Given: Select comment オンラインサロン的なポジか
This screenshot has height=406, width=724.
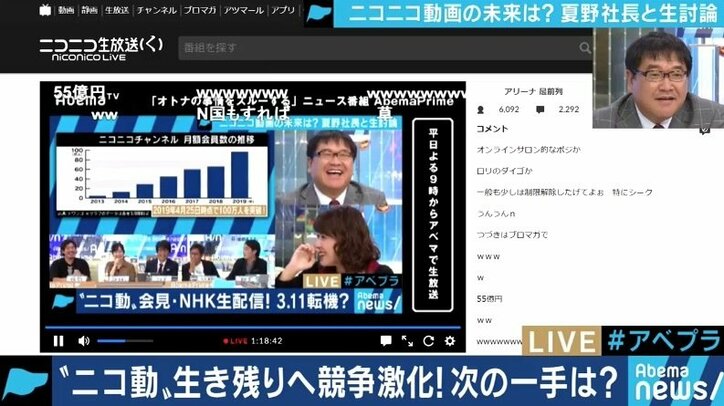Looking at the screenshot, I should [x=529, y=150].
